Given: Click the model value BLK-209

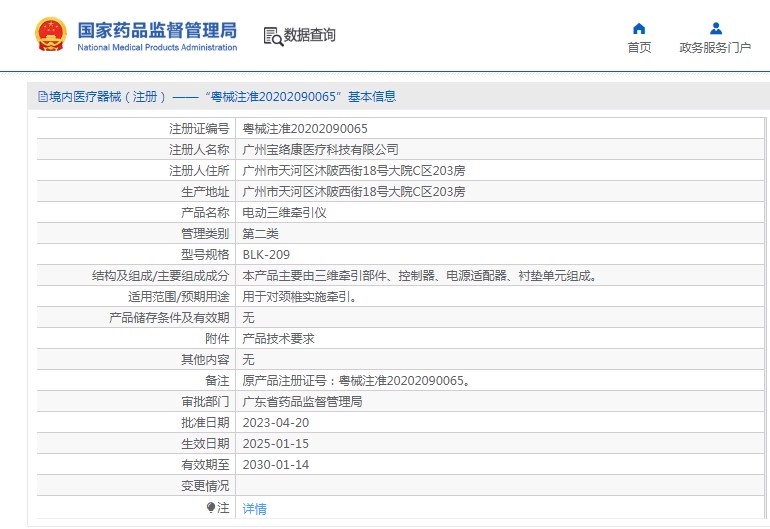Looking at the screenshot, I should [x=266, y=255].
